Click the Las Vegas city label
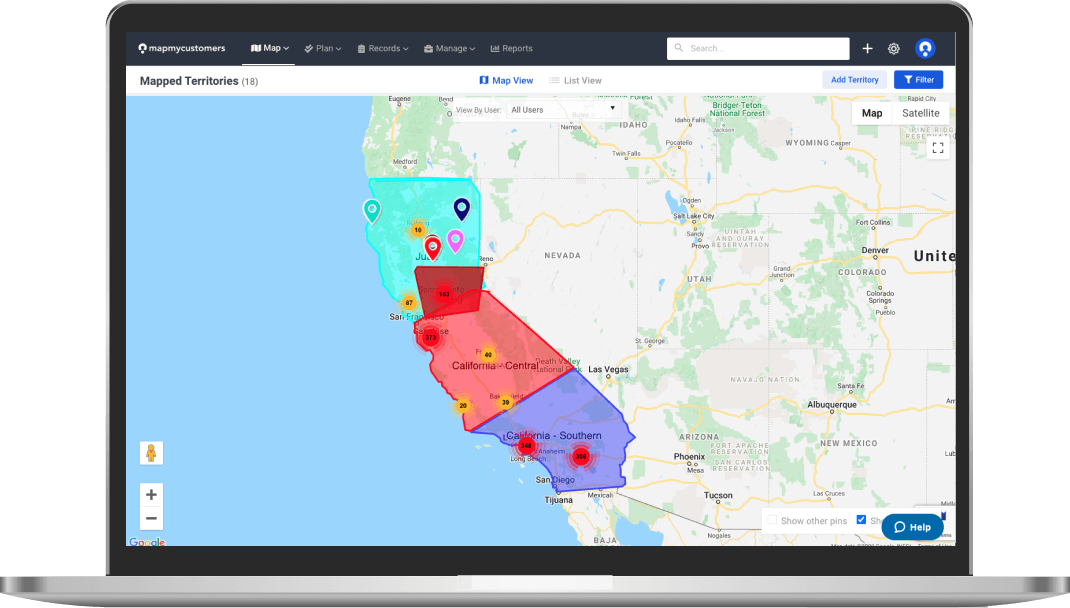 [x=608, y=369]
